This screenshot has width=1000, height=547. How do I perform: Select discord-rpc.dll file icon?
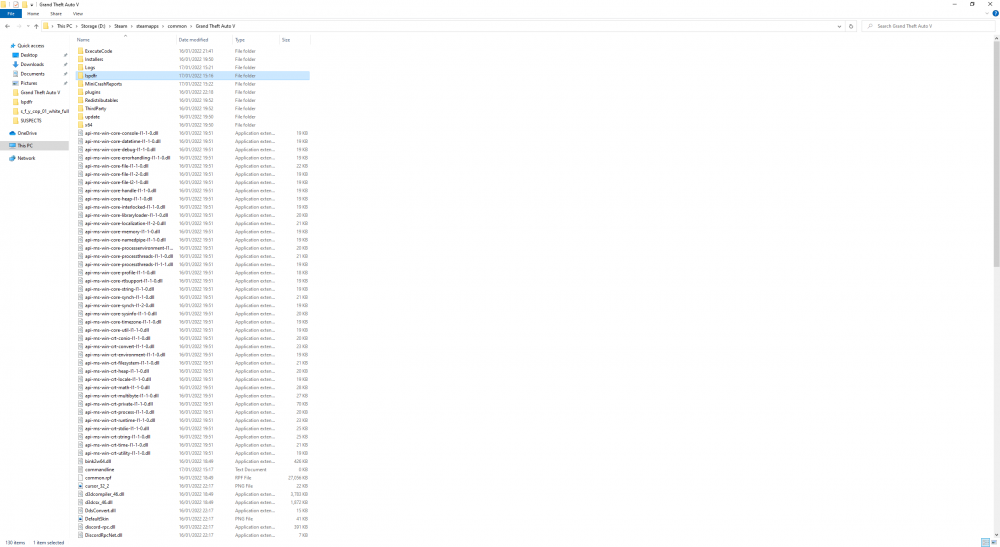pos(80,527)
